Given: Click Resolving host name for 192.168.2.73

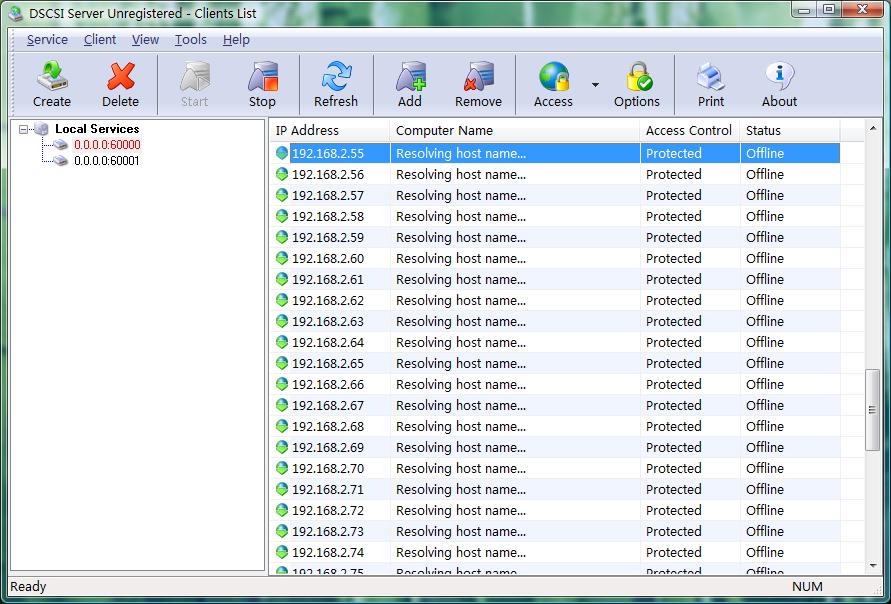Looking at the screenshot, I should point(461,531).
